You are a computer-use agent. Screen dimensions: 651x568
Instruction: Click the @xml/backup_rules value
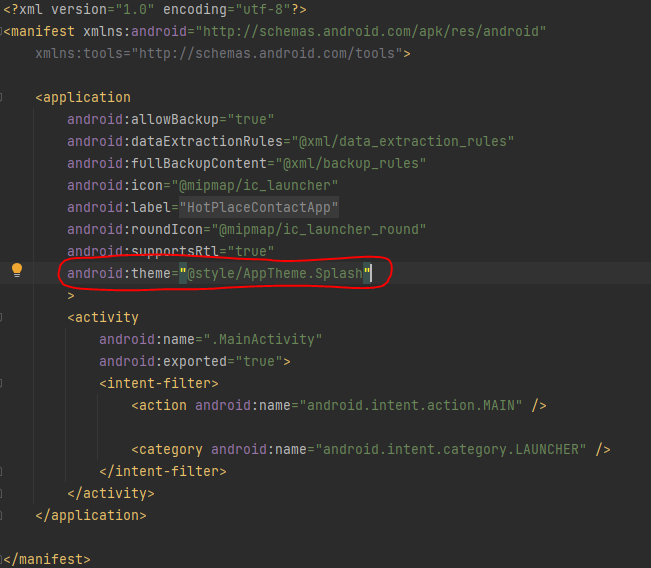click(x=351, y=164)
